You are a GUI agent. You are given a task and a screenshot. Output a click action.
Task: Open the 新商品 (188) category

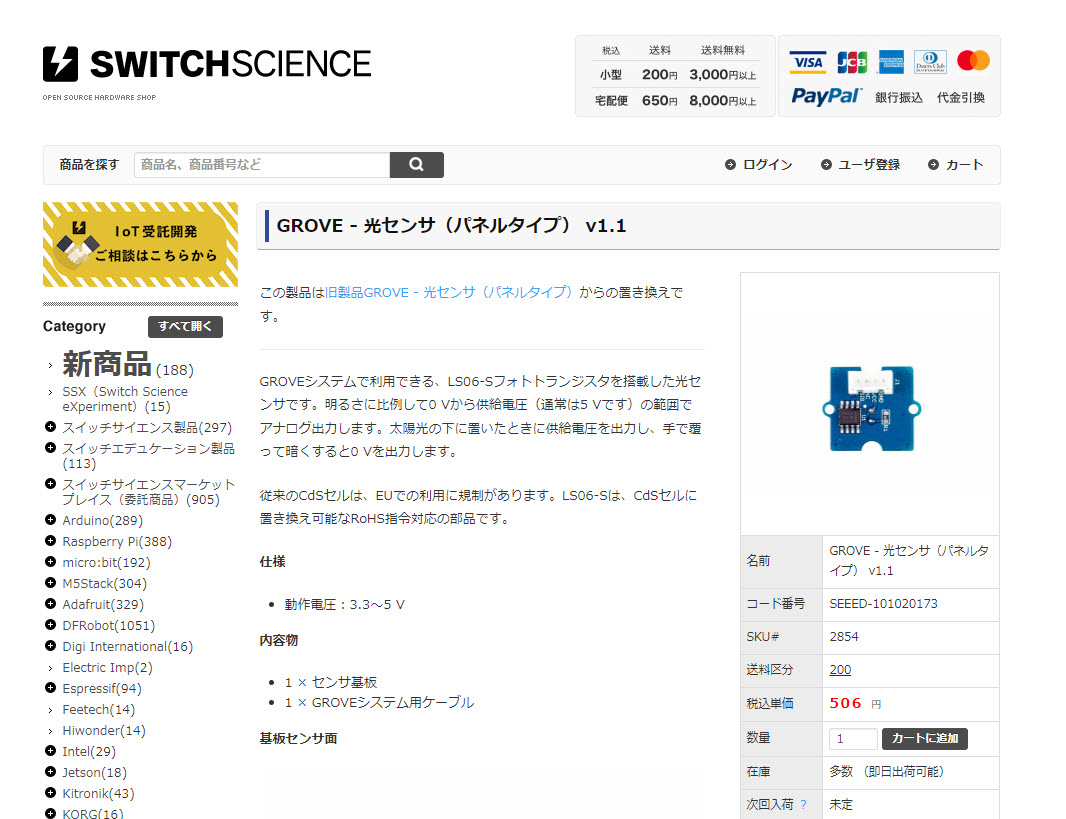128,364
